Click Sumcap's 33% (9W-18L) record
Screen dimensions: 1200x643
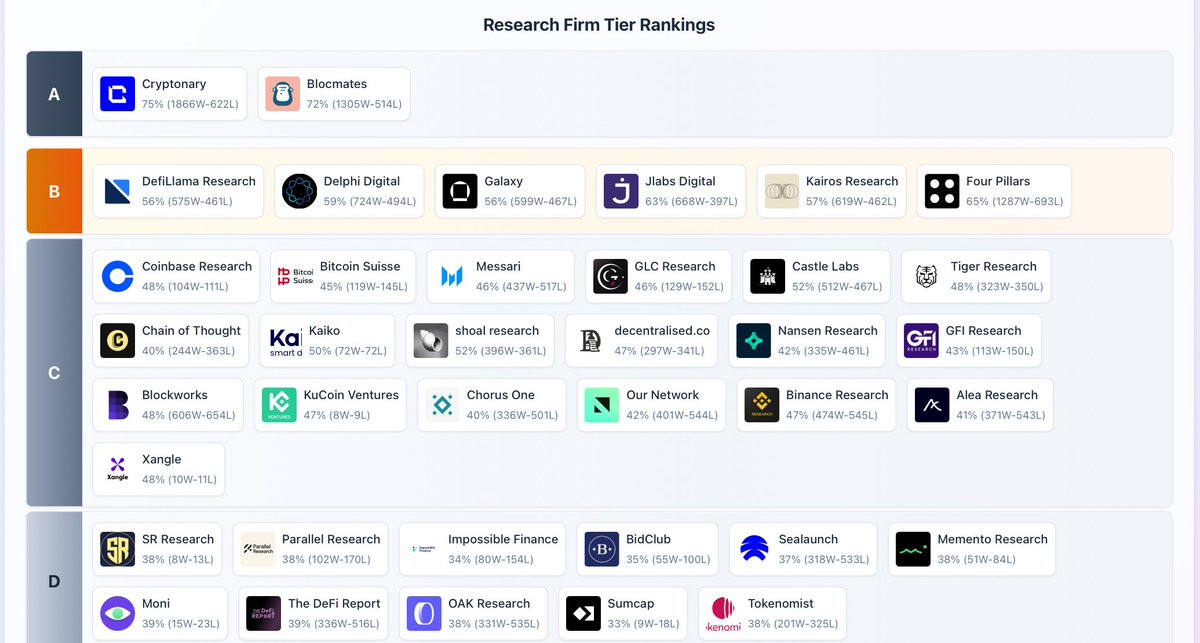click(x=643, y=623)
